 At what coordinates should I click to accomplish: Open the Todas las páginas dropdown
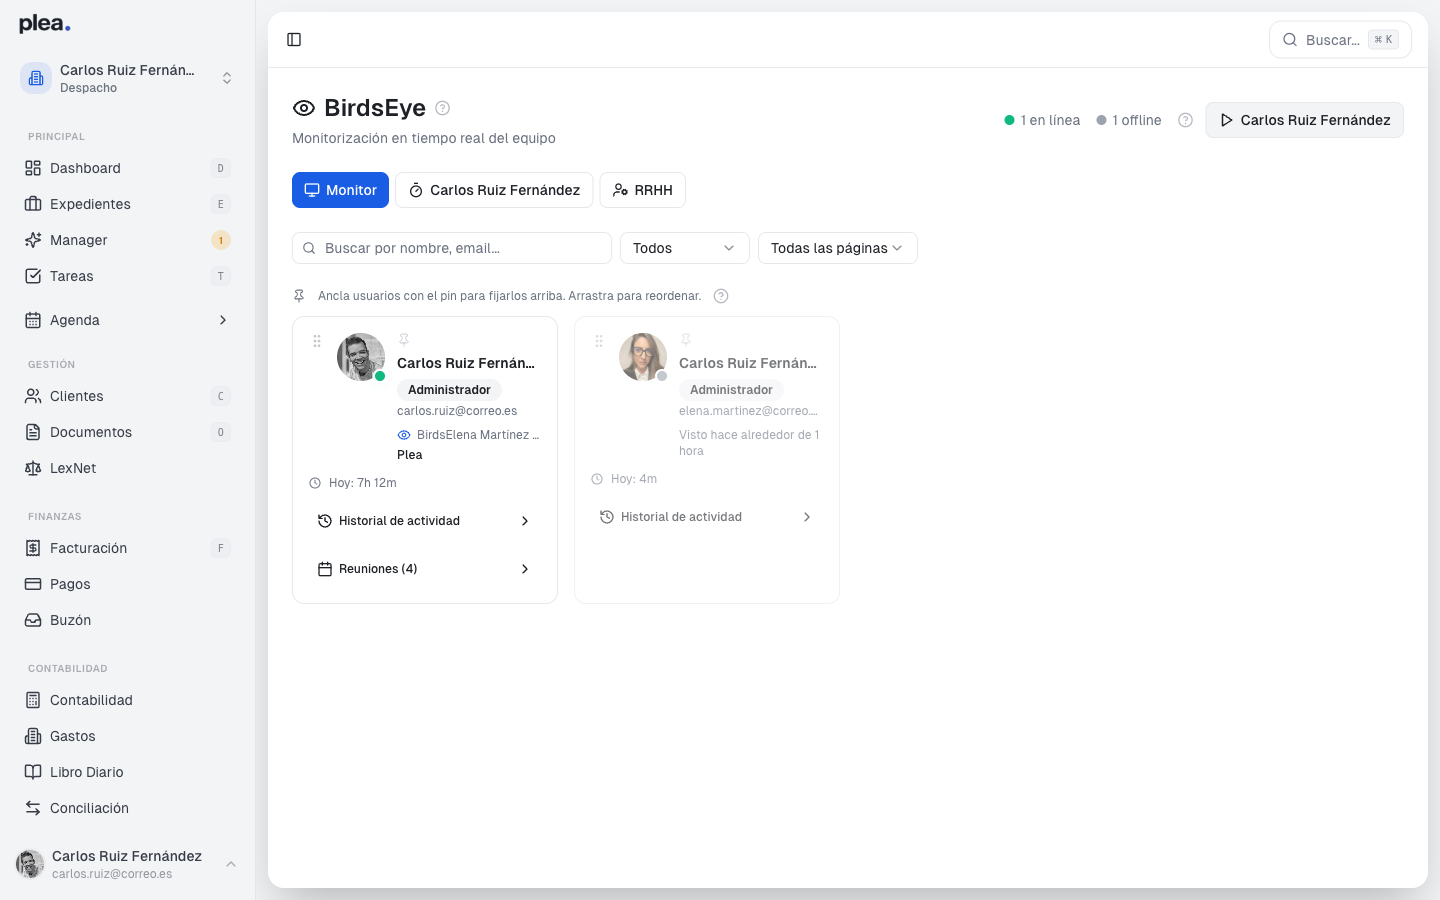[x=838, y=248]
